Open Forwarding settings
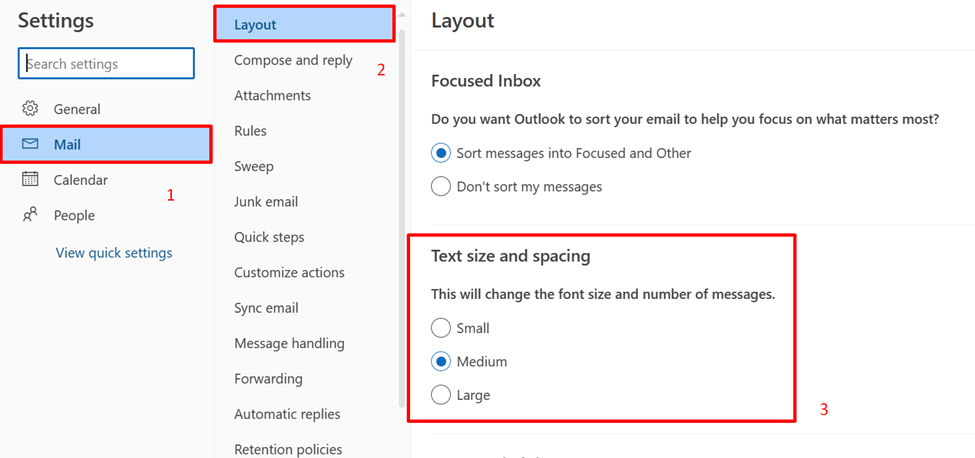The height and width of the screenshot is (458, 975). (268, 379)
